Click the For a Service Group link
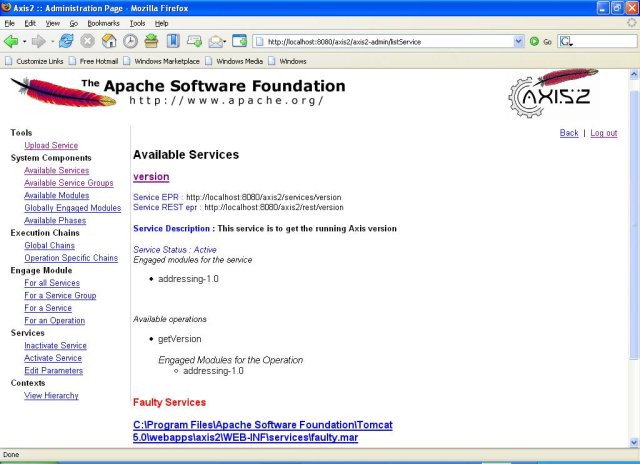This screenshot has height=464, width=640. click(x=60, y=295)
